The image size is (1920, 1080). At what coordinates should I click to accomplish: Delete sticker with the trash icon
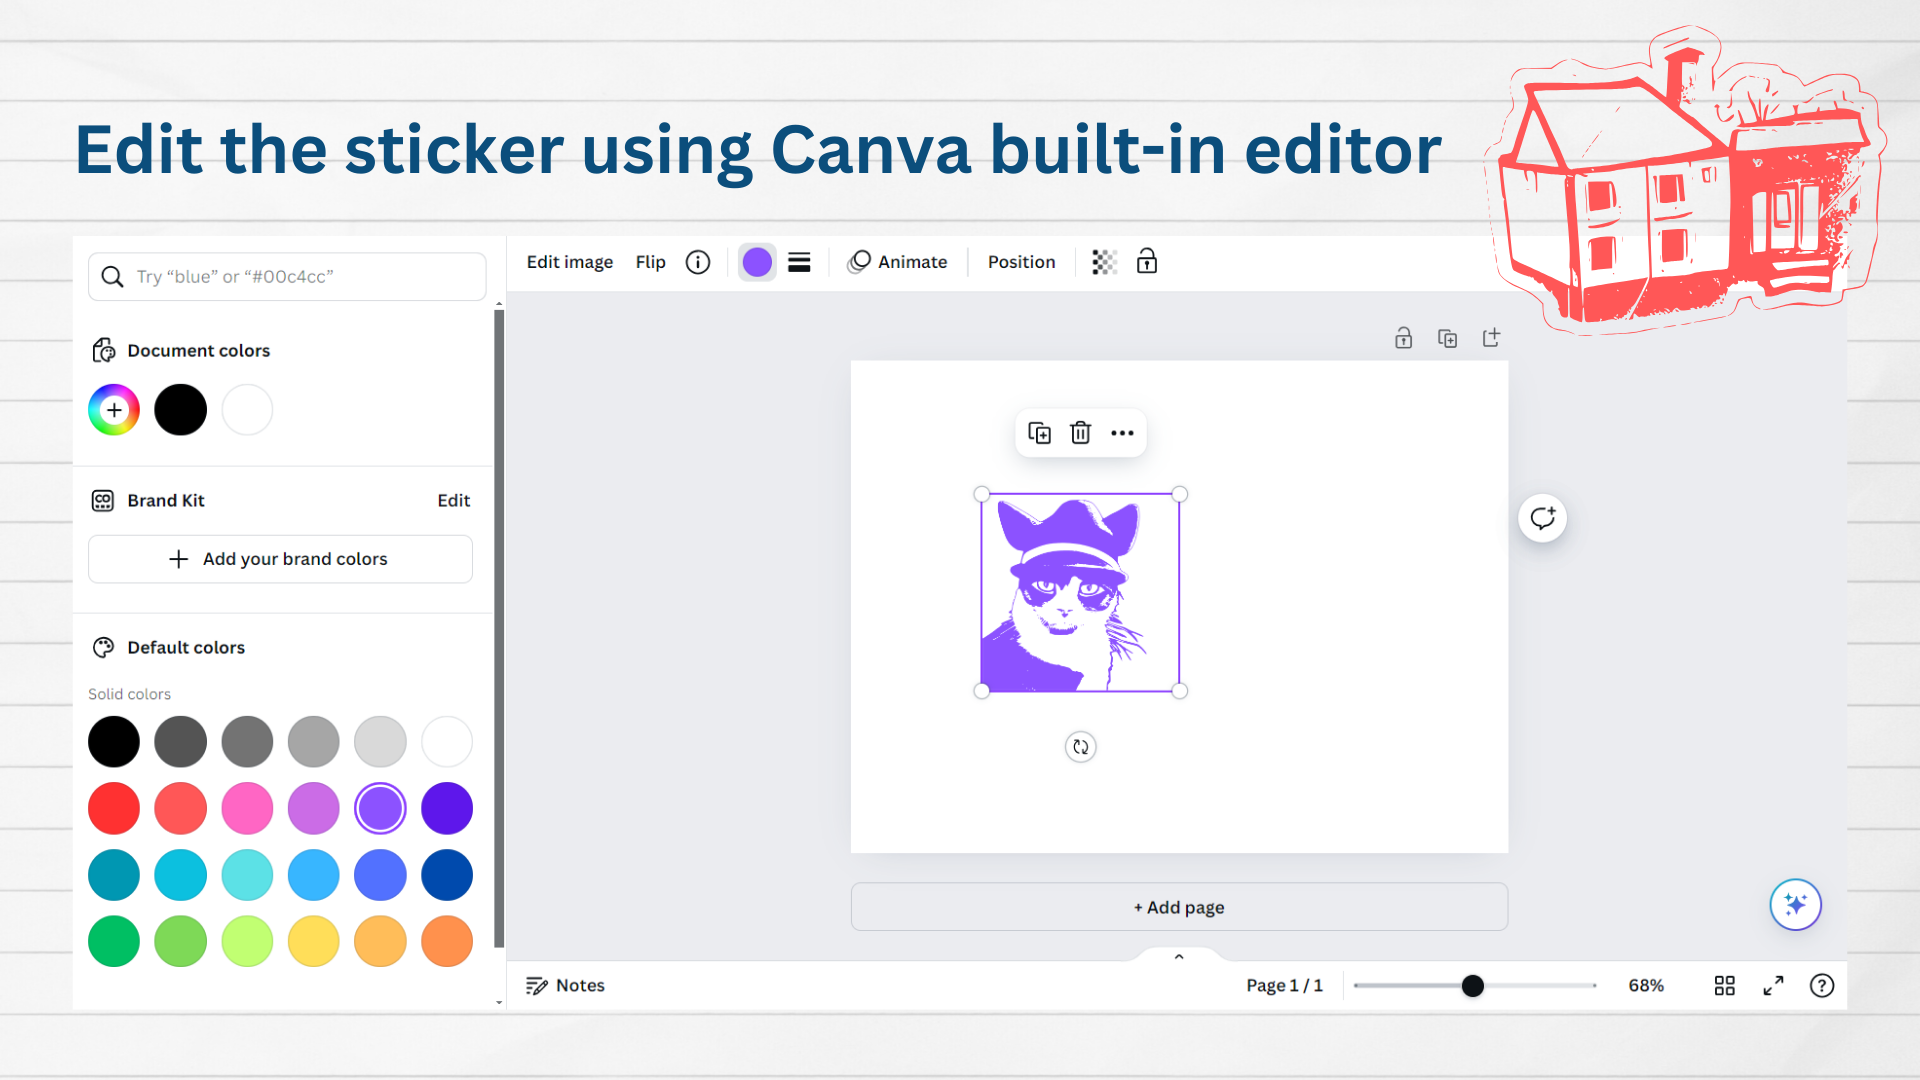1081,433
